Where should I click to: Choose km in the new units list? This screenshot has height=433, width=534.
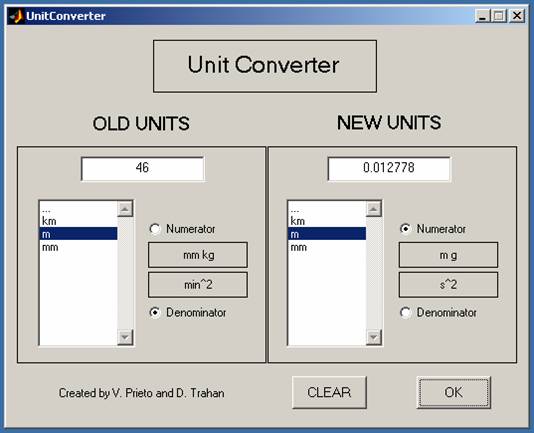(327, 221)
